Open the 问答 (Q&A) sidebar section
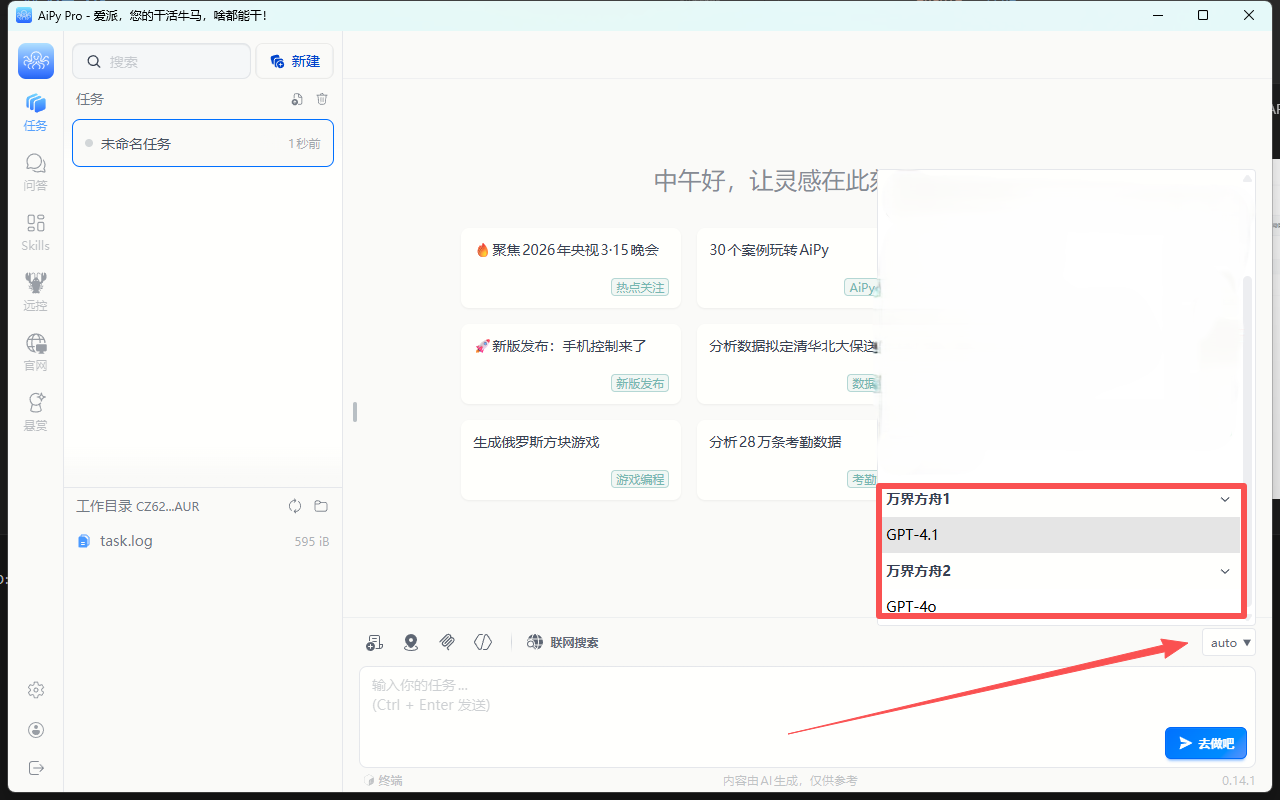 (36, 171)
